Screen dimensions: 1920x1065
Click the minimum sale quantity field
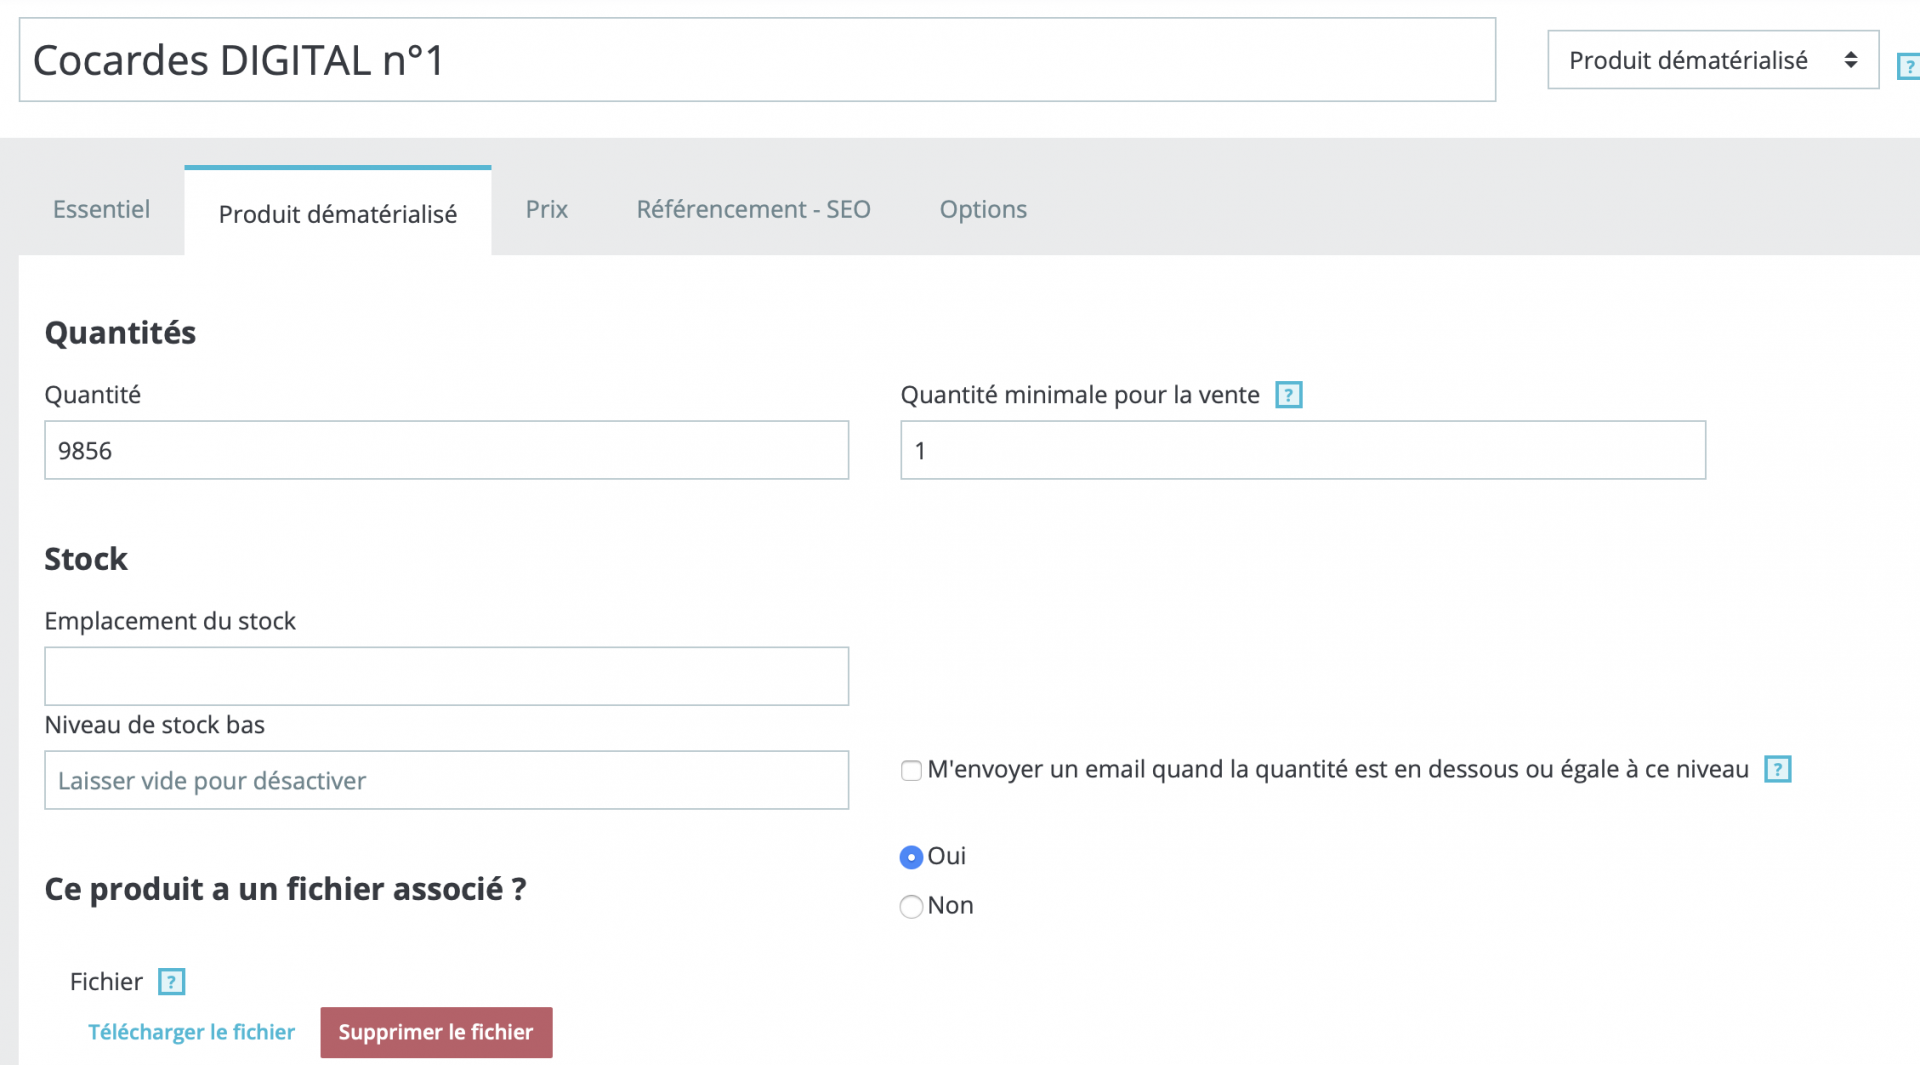tap(1303, 450)
